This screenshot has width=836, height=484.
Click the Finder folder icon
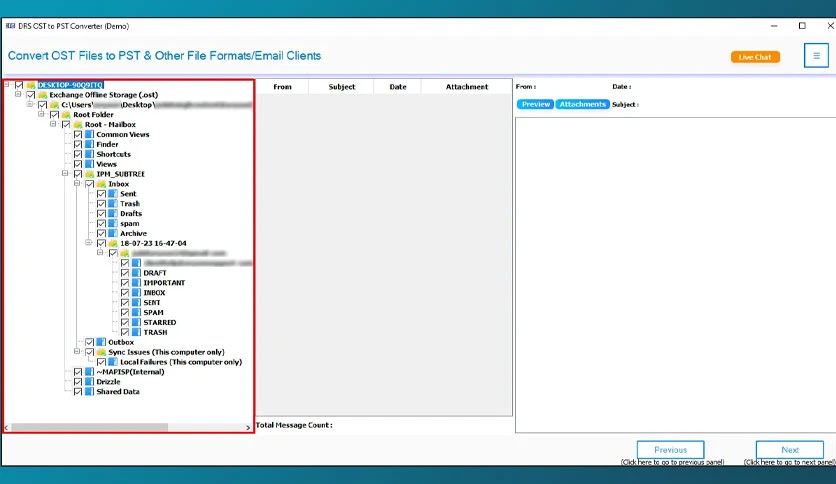click(90, 144)
